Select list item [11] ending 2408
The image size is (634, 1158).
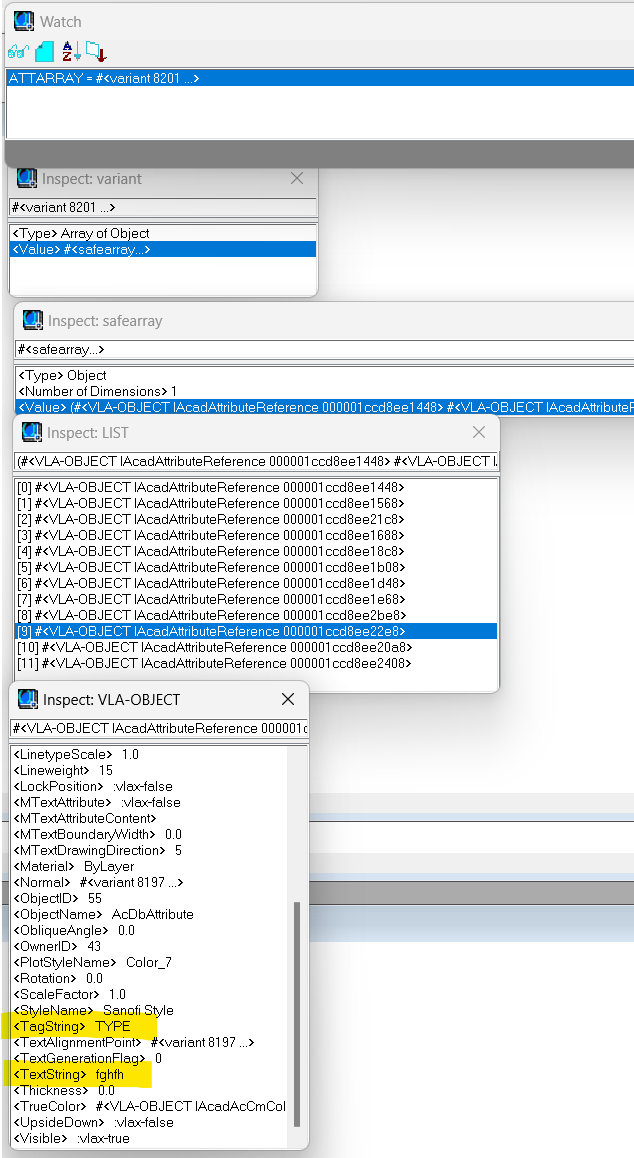tap(256, 663)
